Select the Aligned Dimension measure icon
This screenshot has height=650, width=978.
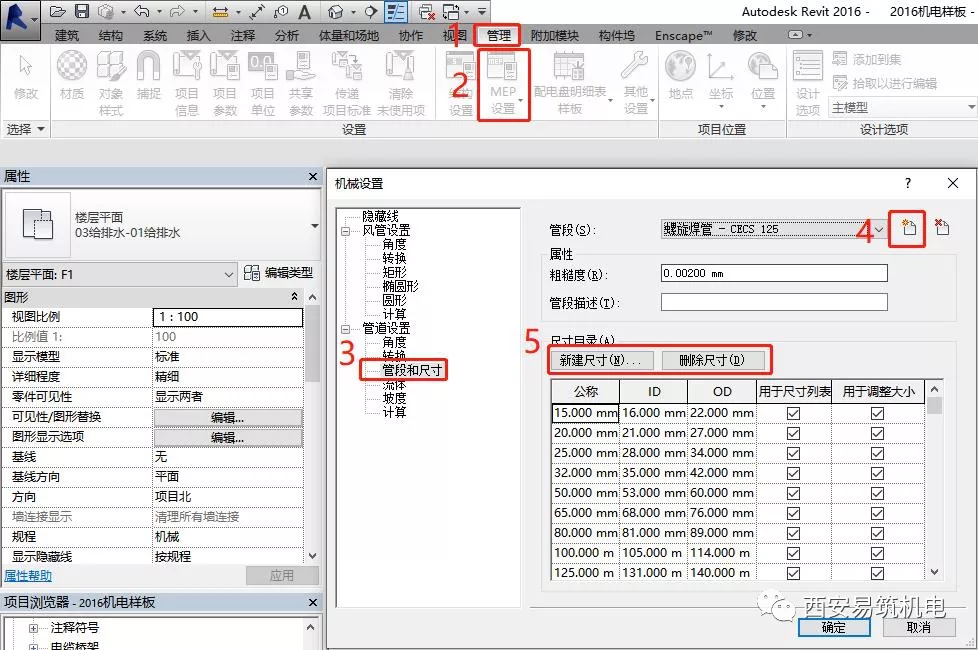(x=220, y=11)
